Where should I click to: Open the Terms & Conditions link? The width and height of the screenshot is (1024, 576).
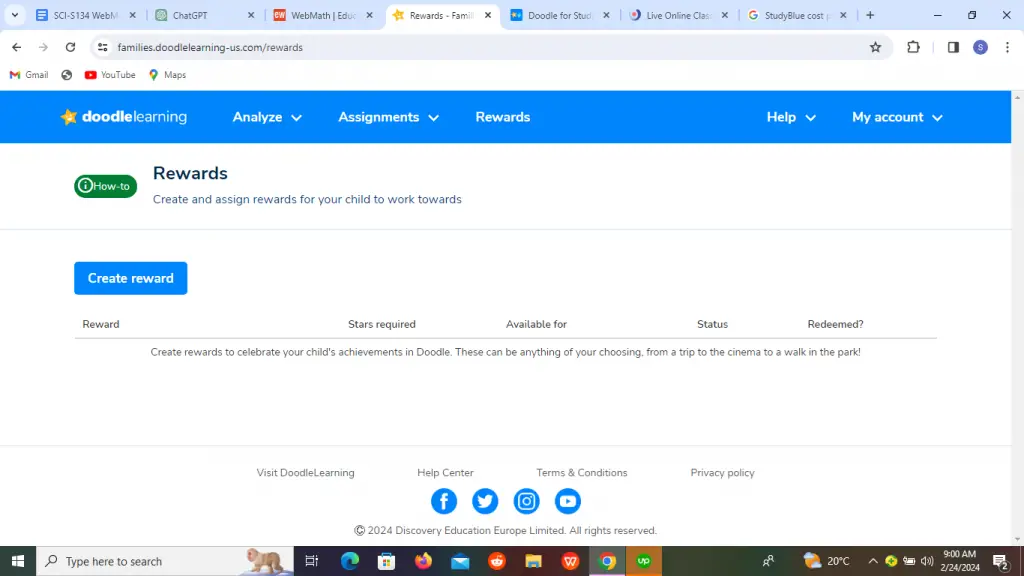pos(582,472)
